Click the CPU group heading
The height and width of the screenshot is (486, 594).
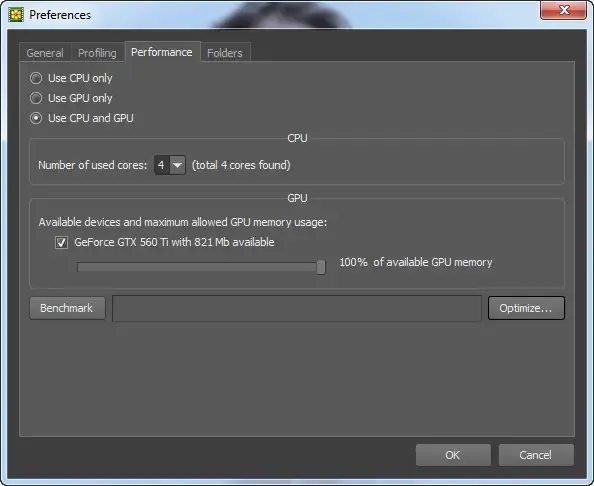297,138
